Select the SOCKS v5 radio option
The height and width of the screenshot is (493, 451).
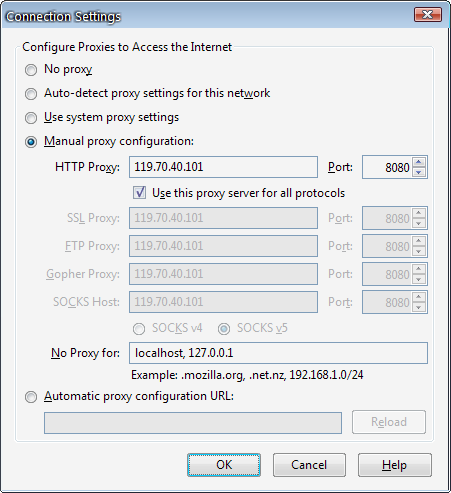pos(224,329)
